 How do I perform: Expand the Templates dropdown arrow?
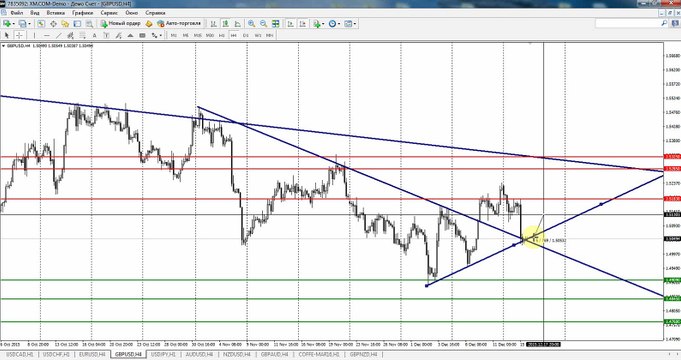355,24
